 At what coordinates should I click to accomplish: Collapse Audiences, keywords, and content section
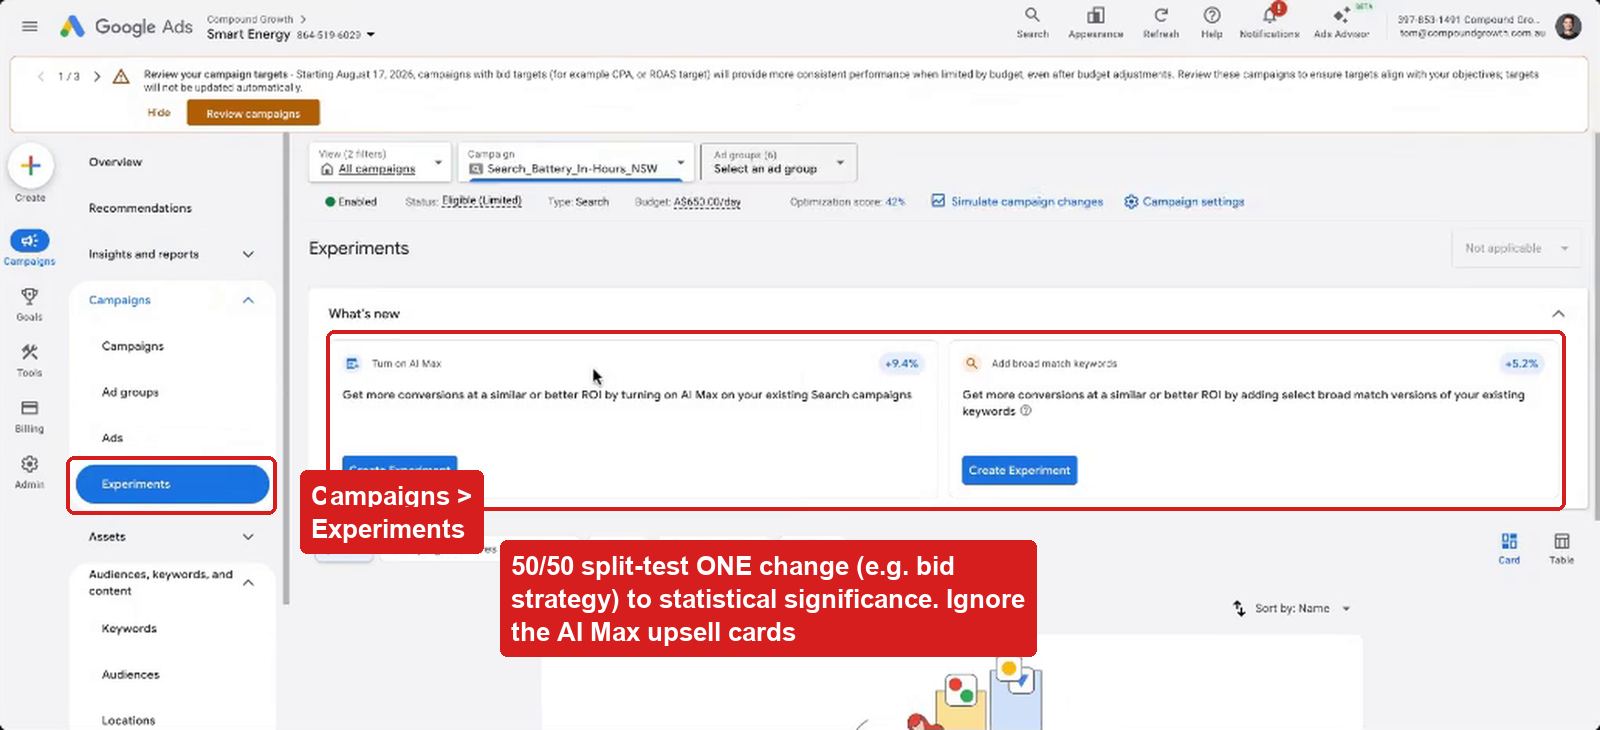point(248,583)
